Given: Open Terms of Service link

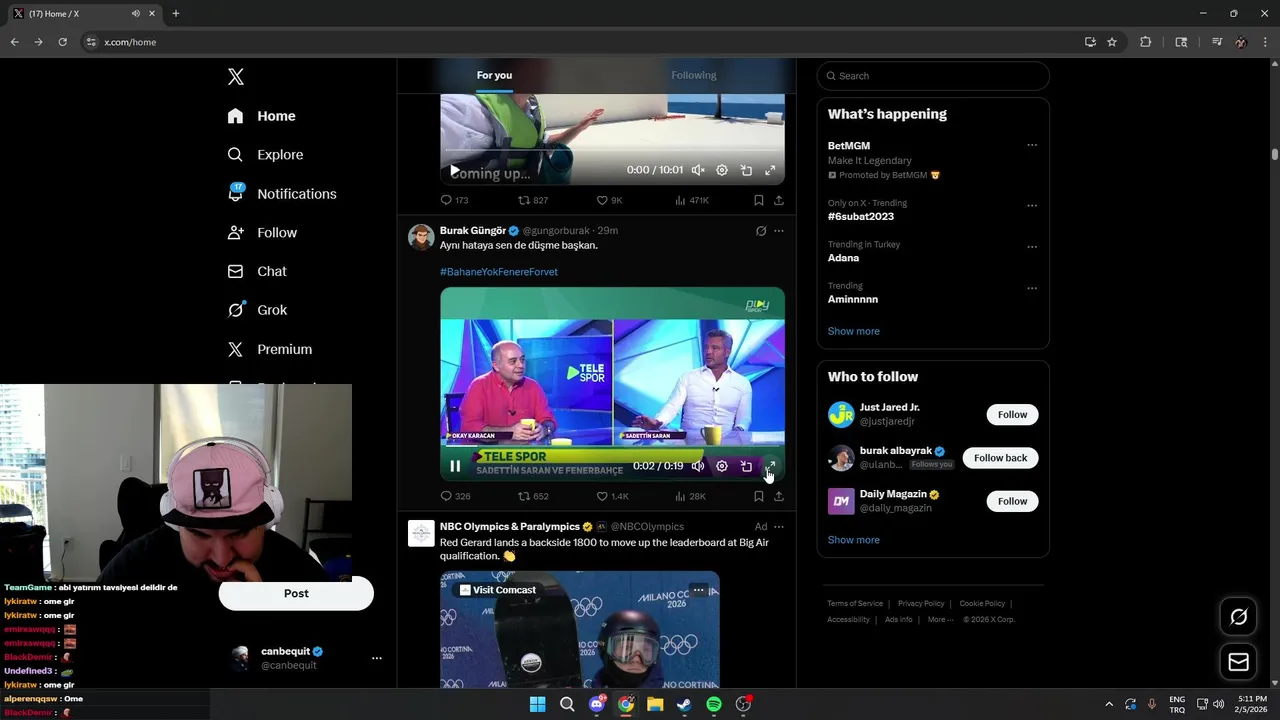Looking at the screenshot, I should point(855,604).
